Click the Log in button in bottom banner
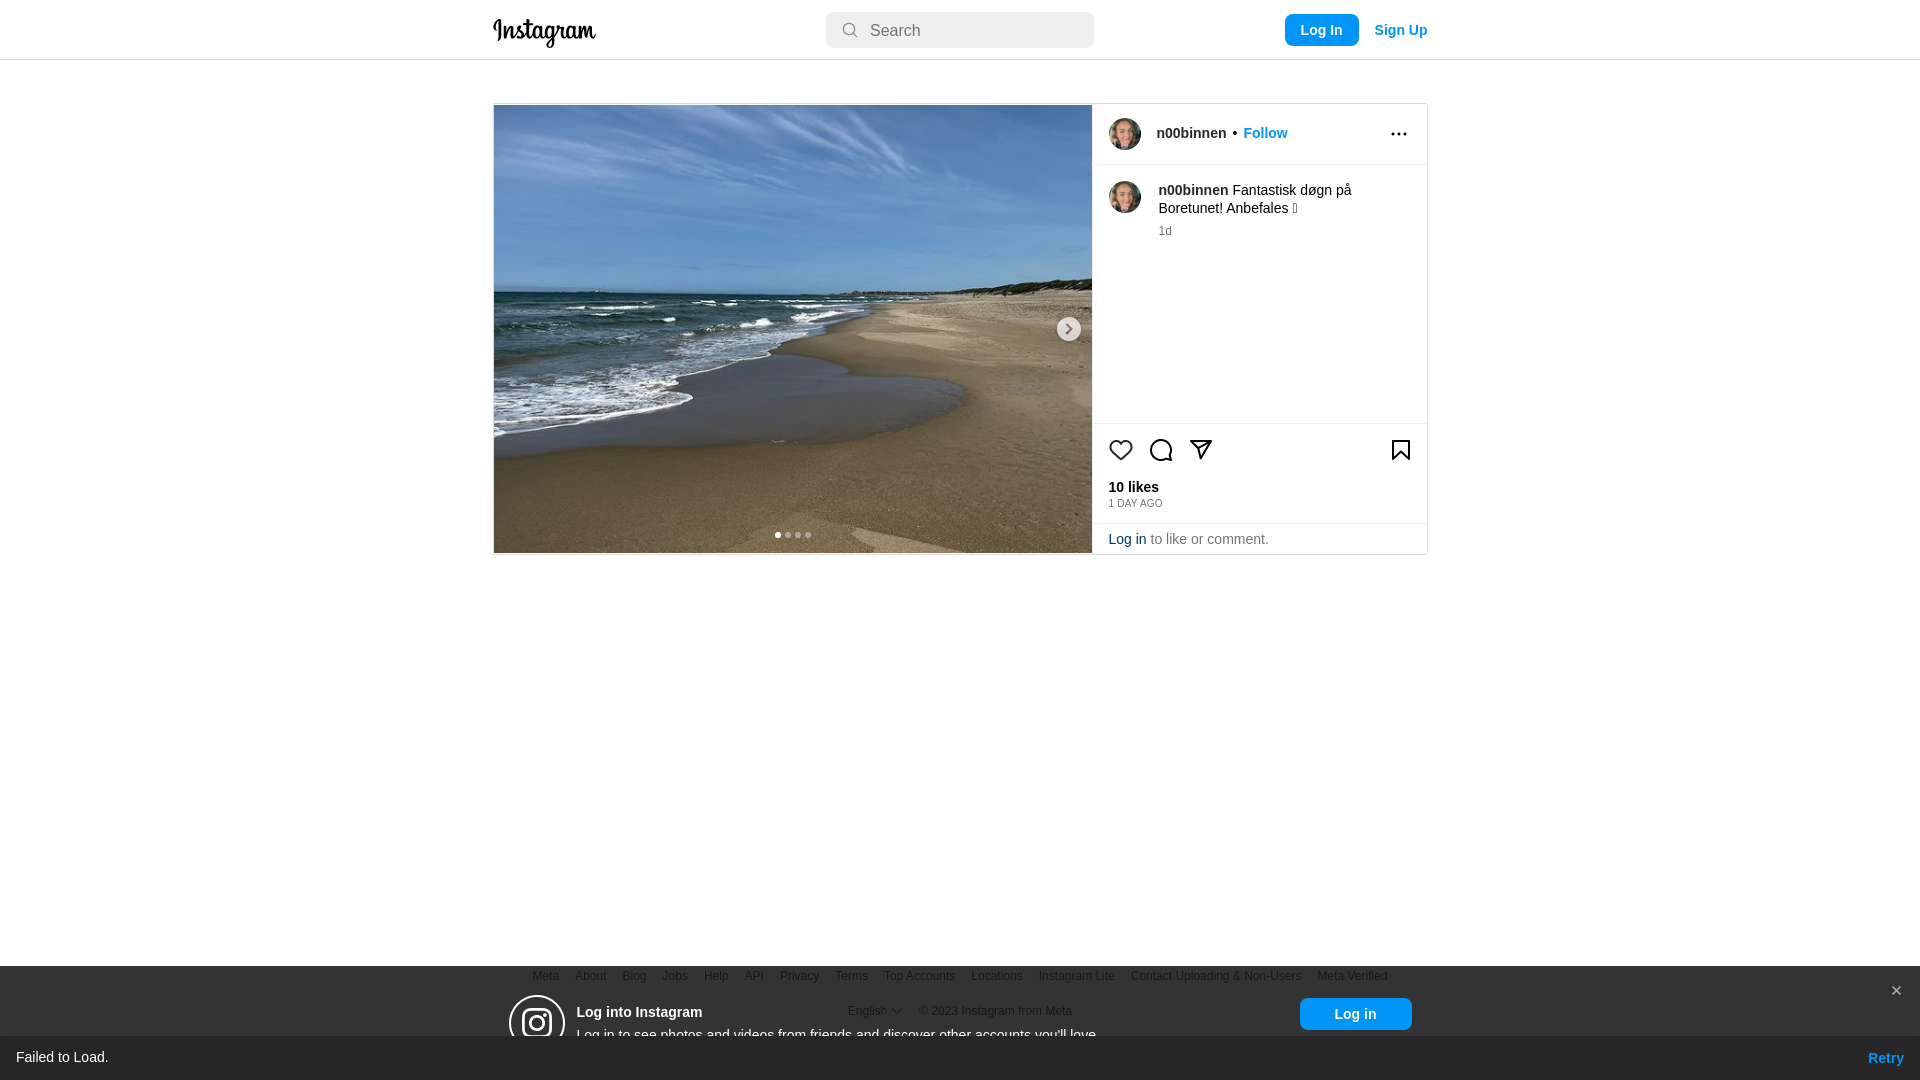 1355,1014
